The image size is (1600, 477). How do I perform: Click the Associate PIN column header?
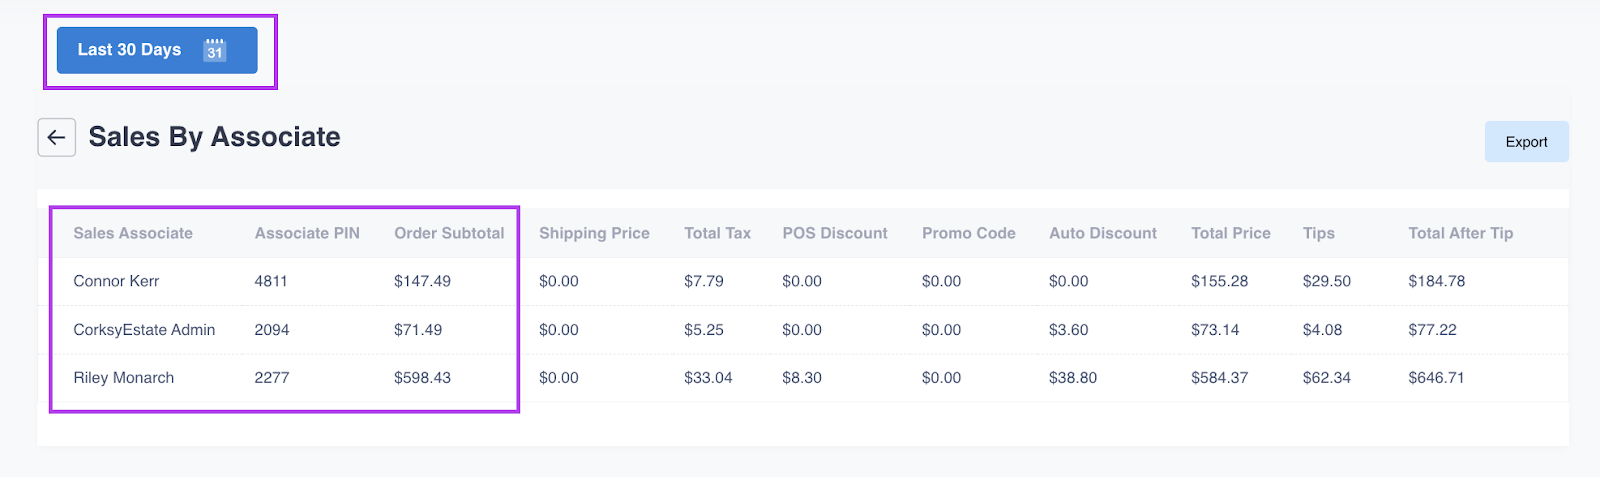coord(307,233)
